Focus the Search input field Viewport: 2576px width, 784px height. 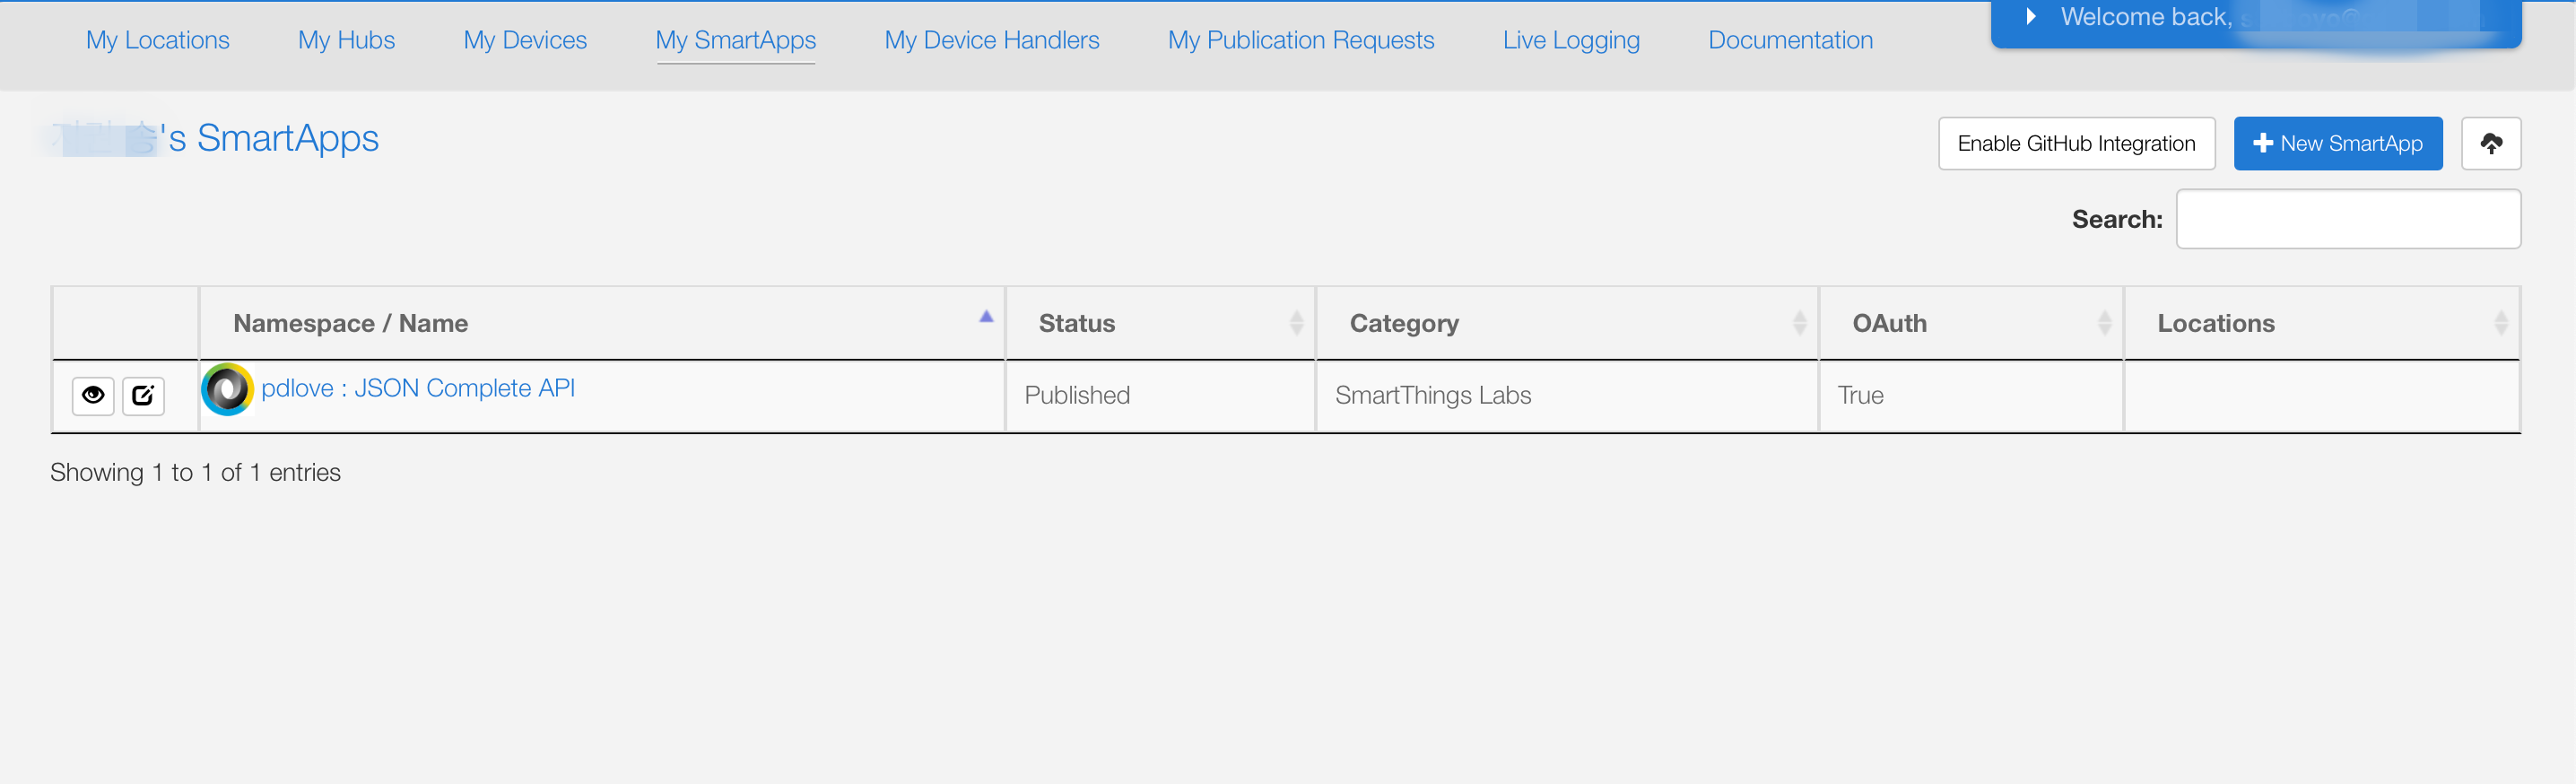coord(2347,219)
